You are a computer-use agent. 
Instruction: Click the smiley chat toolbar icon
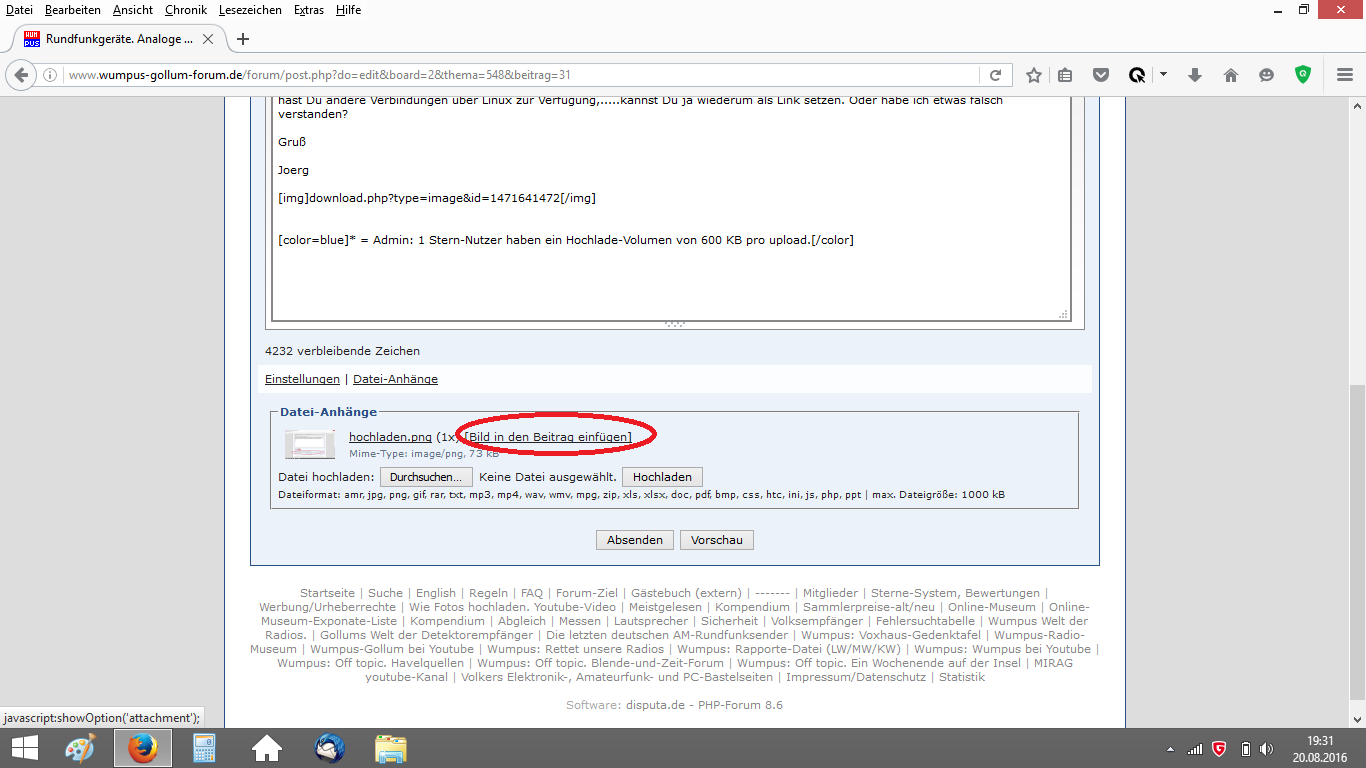(x=1266, y=75)
